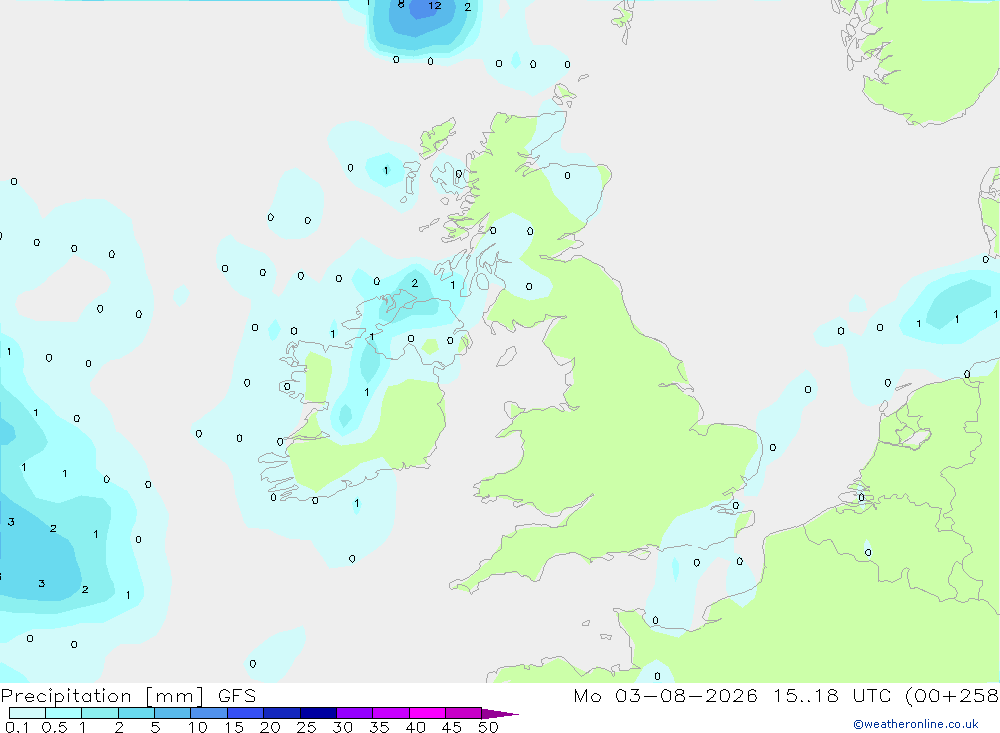Click the '8' precipitation value near top
Screen dimensions: 1000x733
(x=401, y=4)
